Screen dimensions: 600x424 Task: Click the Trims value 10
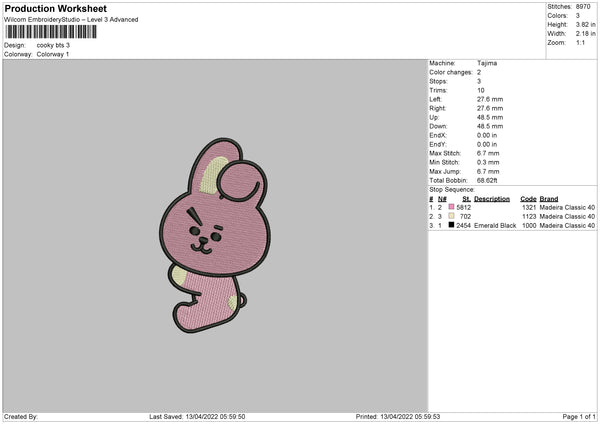click(x=481, y=90)
